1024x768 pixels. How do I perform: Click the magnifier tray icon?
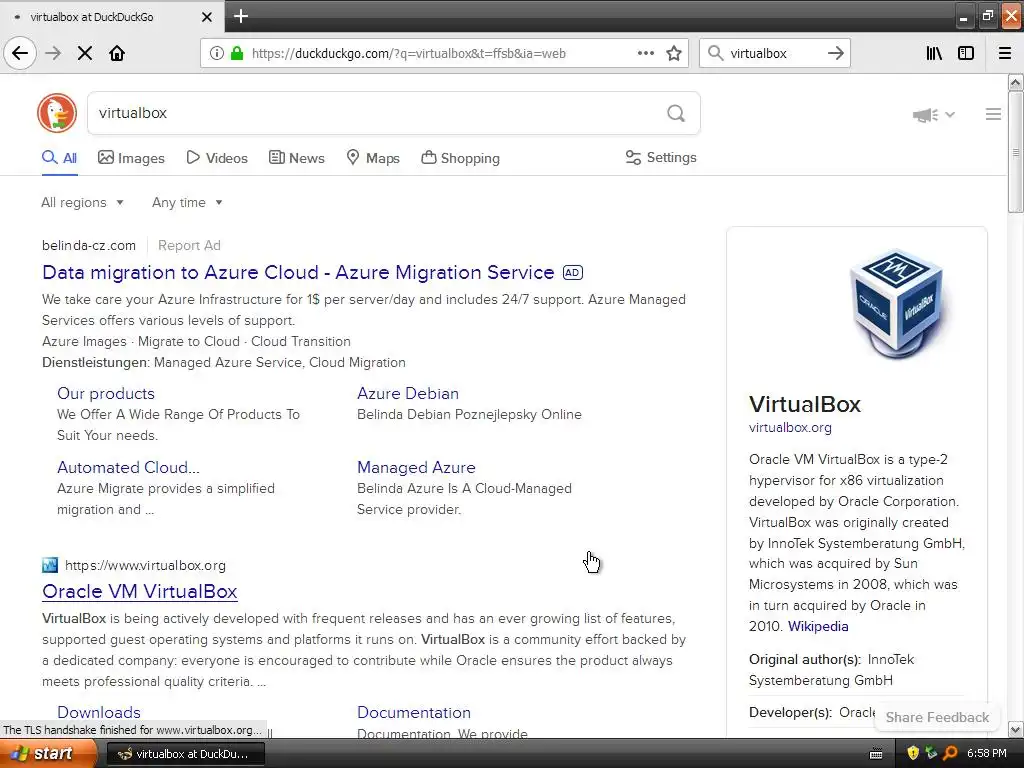[950, 754]
